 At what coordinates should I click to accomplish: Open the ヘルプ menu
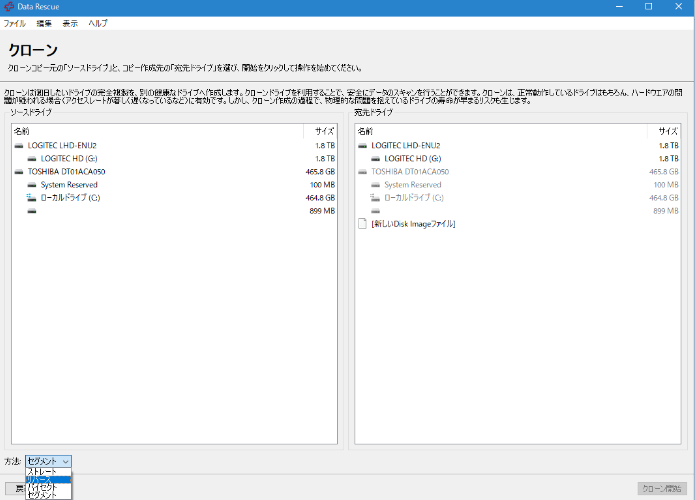point(98,22)
